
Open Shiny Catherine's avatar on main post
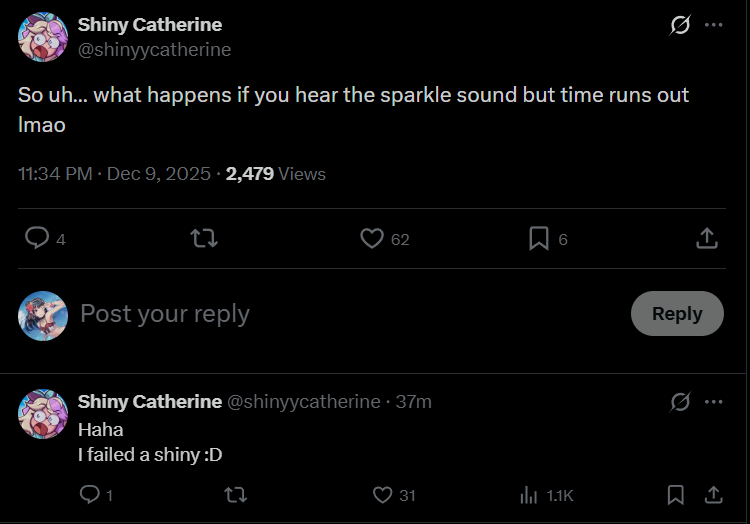(43, 37)
